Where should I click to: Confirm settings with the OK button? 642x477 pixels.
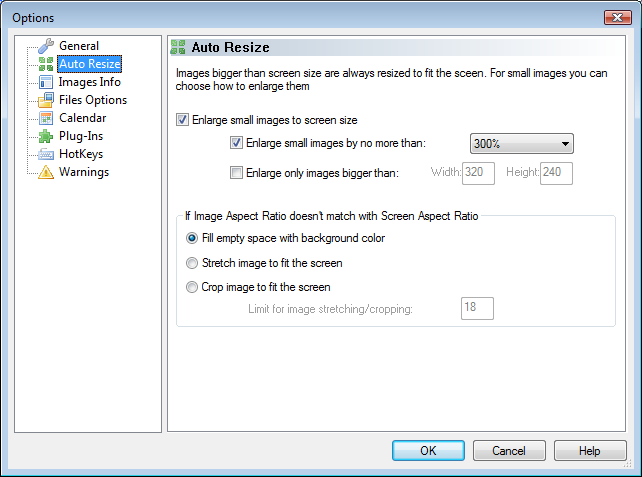coord(428,451)
